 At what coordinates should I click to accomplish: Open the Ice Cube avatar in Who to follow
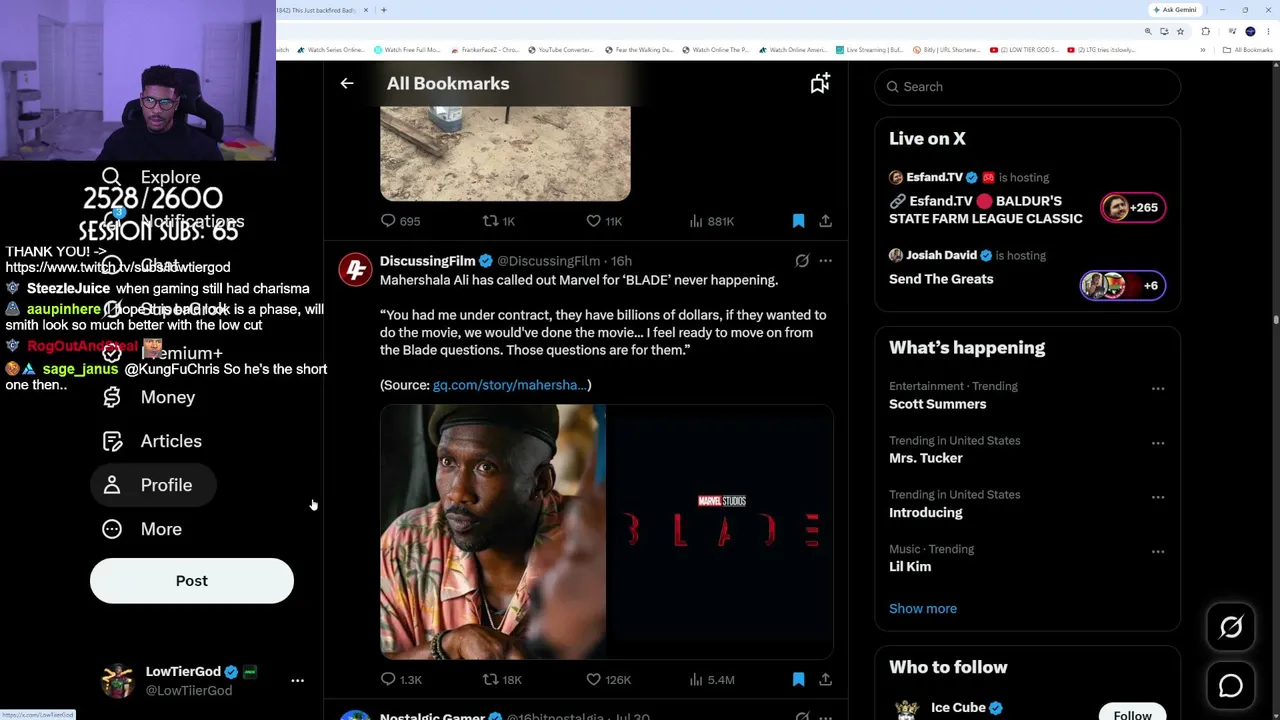point(907,710)
